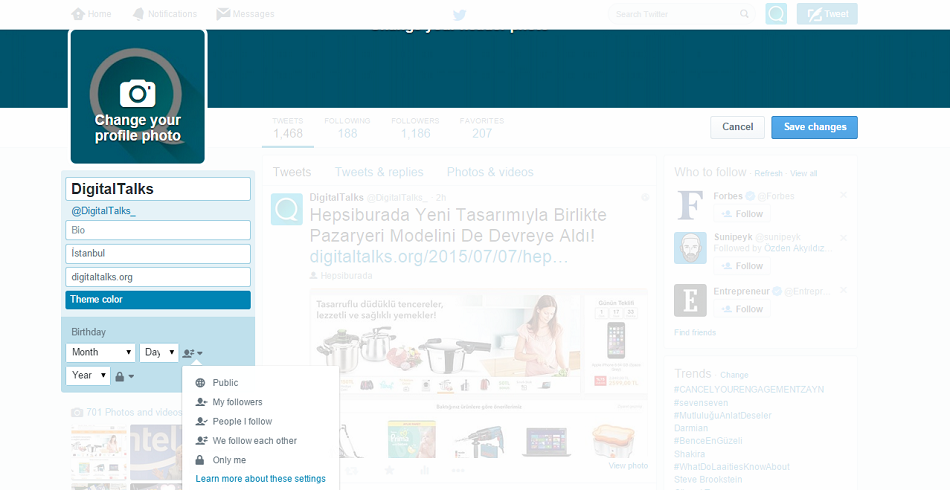Open the digitaltalks.org tweet link
The image size is (950, 490).
coord(439,256)
